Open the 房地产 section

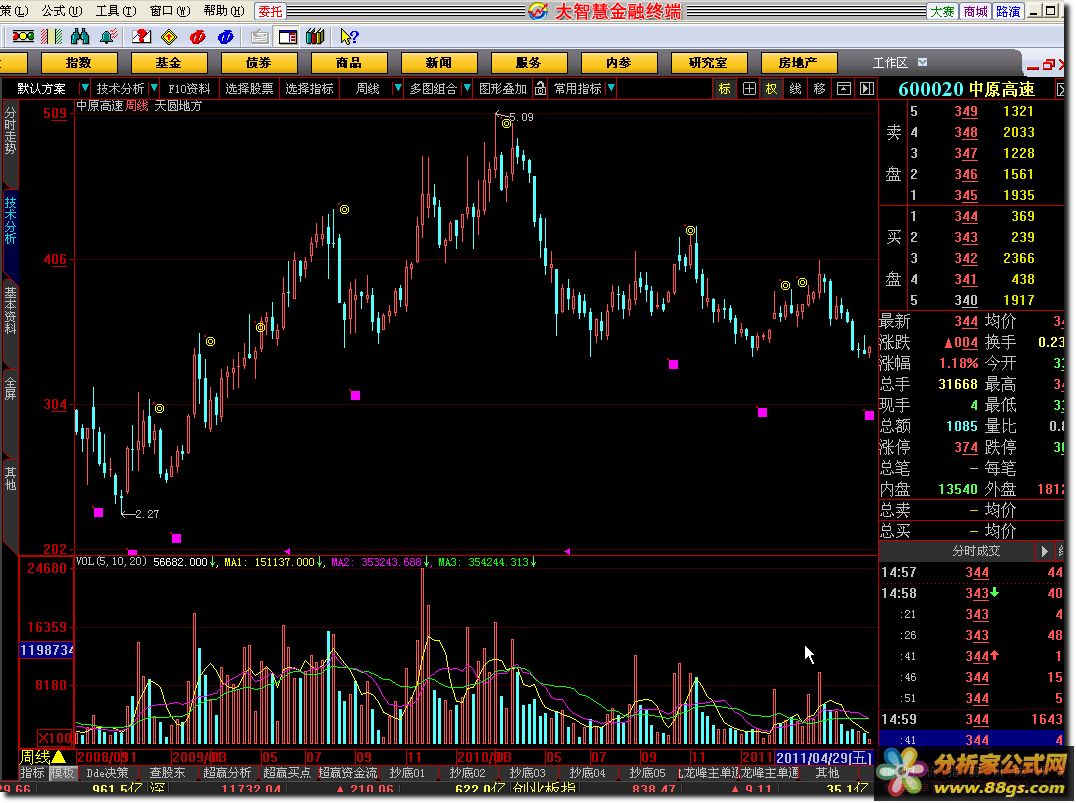[799, 62]
